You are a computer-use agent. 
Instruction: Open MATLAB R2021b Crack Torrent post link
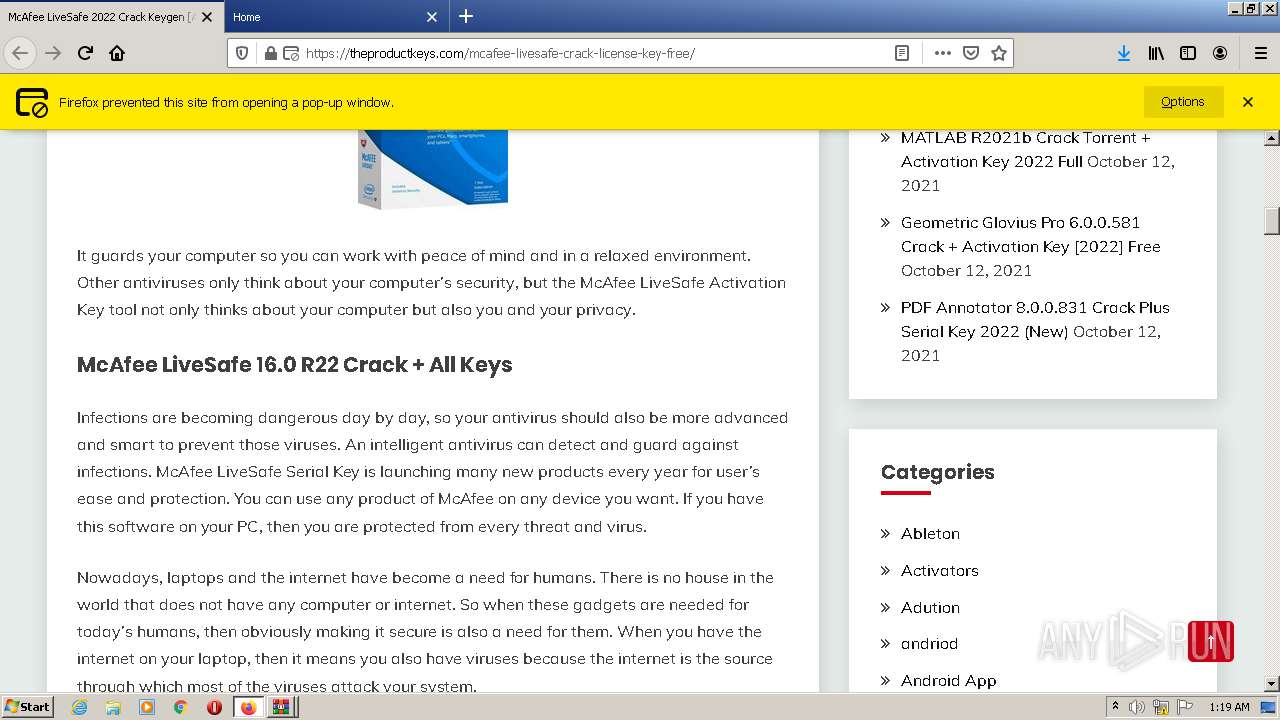pos(1025,149)
